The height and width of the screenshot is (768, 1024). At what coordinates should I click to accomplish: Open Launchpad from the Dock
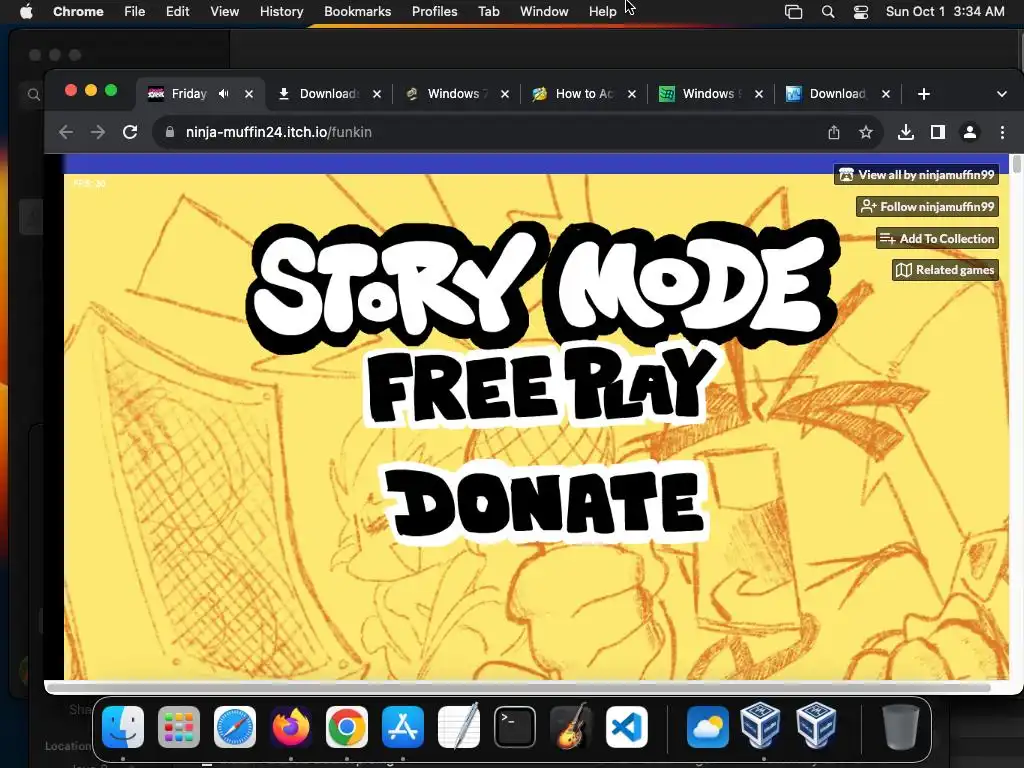coord(179,727)
